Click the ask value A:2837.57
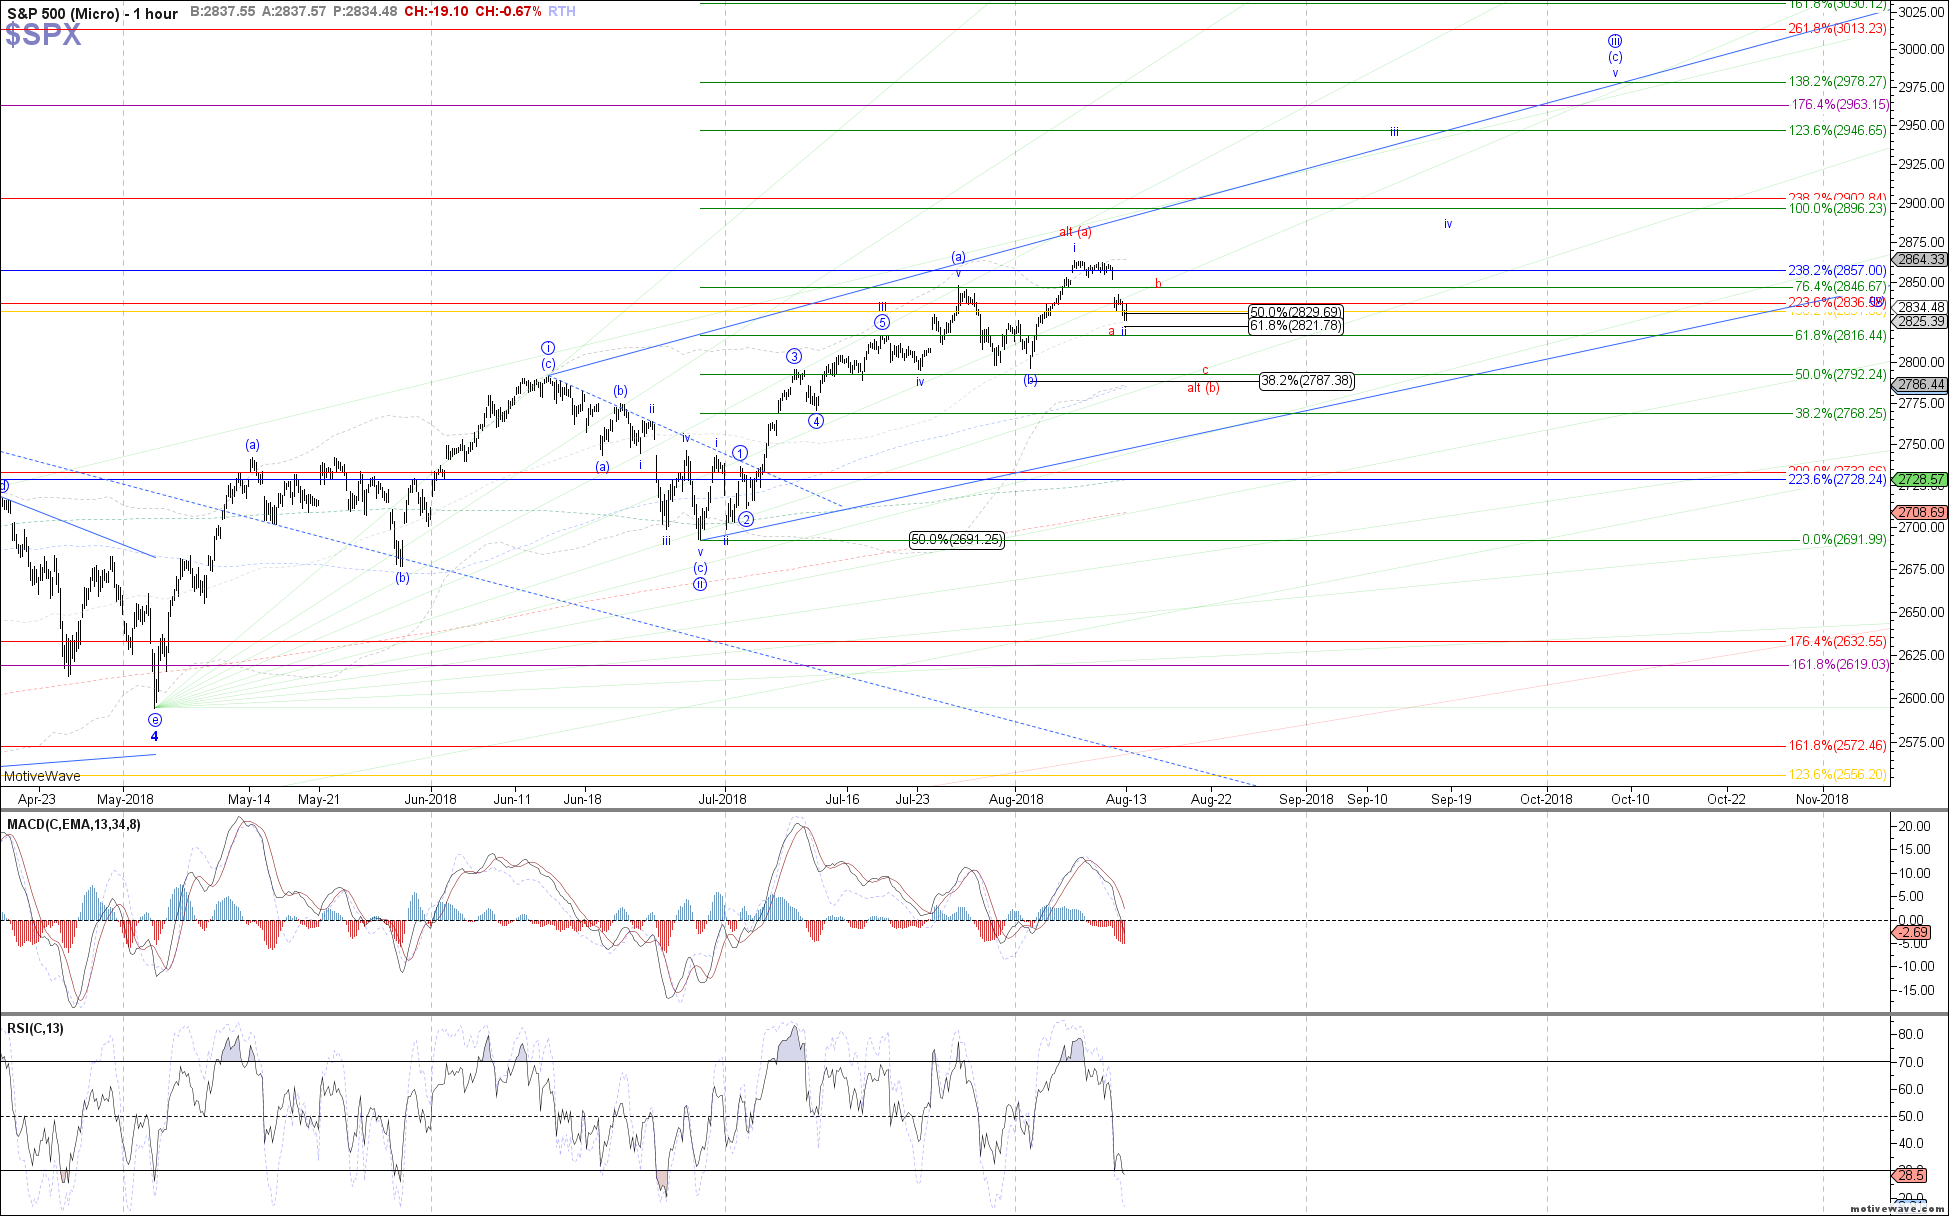Viewport: 1949px width, 1216px height. click(x=293, y=12)
